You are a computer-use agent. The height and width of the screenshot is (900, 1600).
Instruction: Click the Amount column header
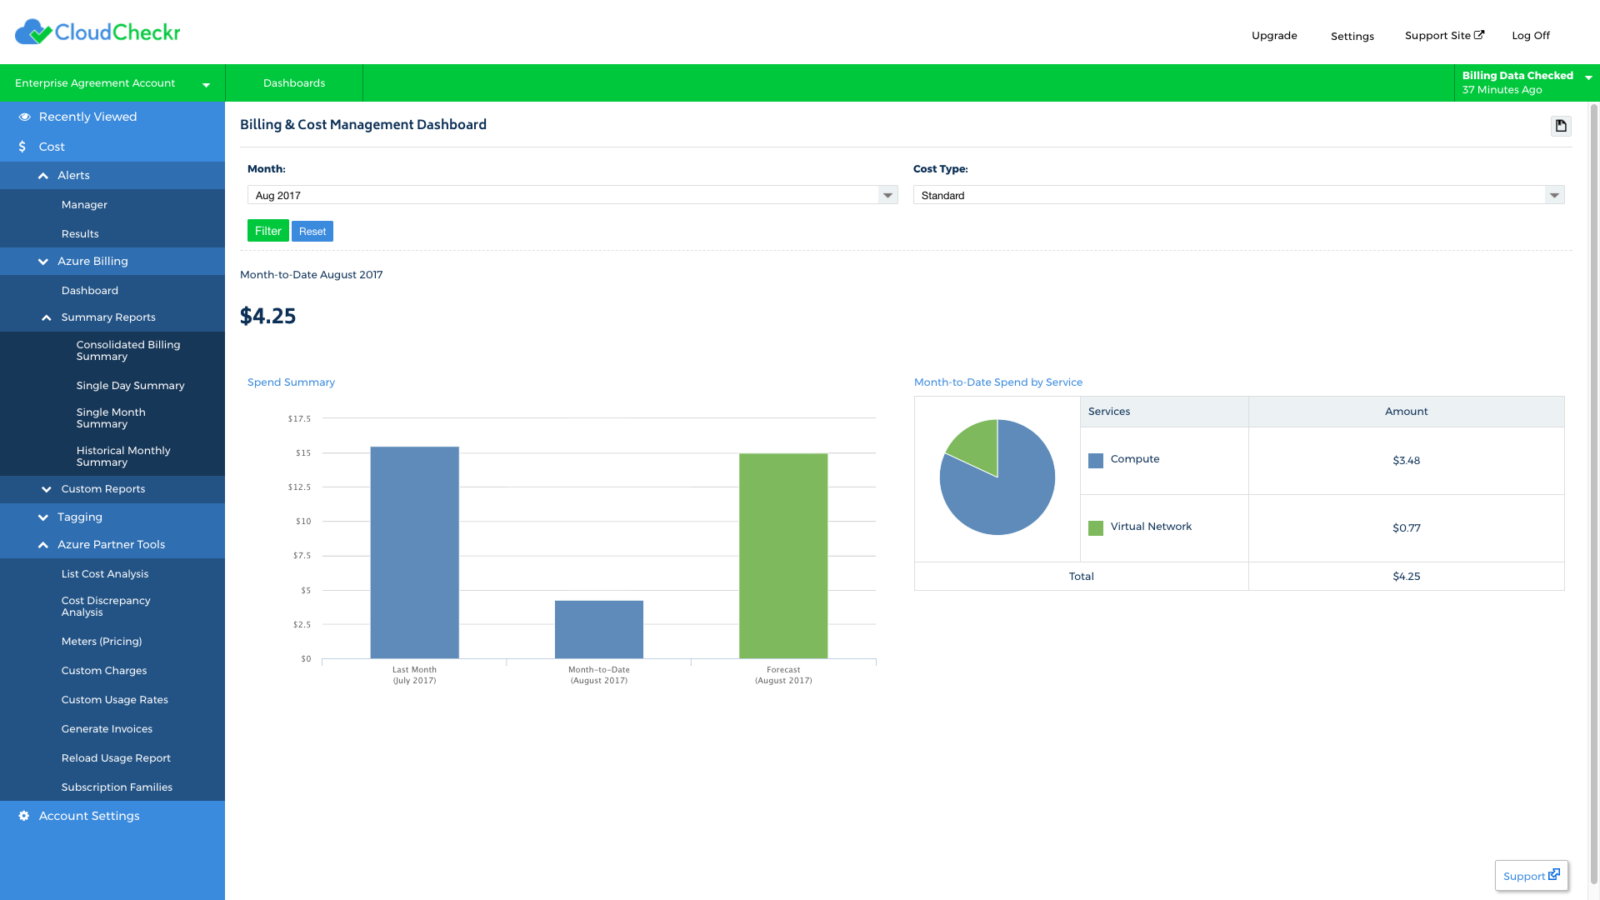1406,412
